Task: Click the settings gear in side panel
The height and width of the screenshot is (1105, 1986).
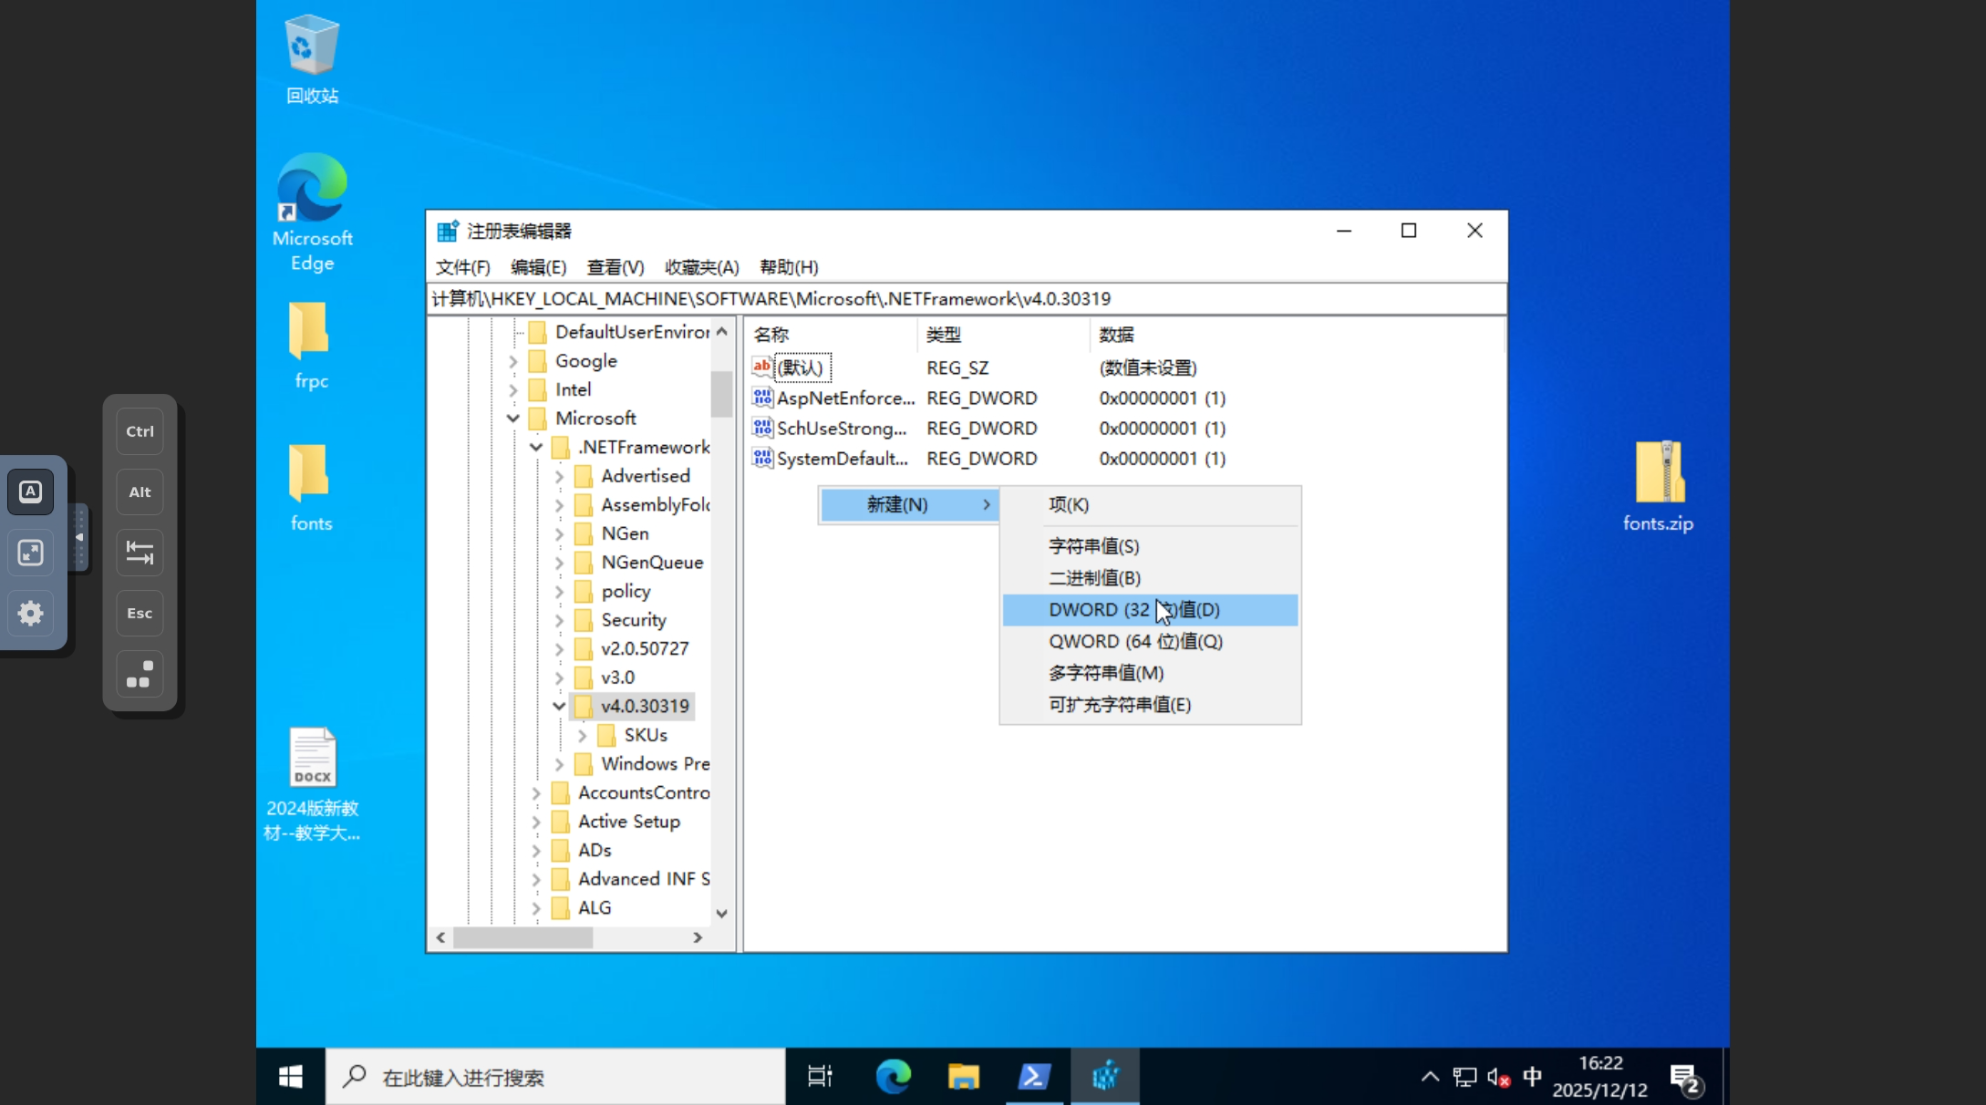Action: point(30,613)
